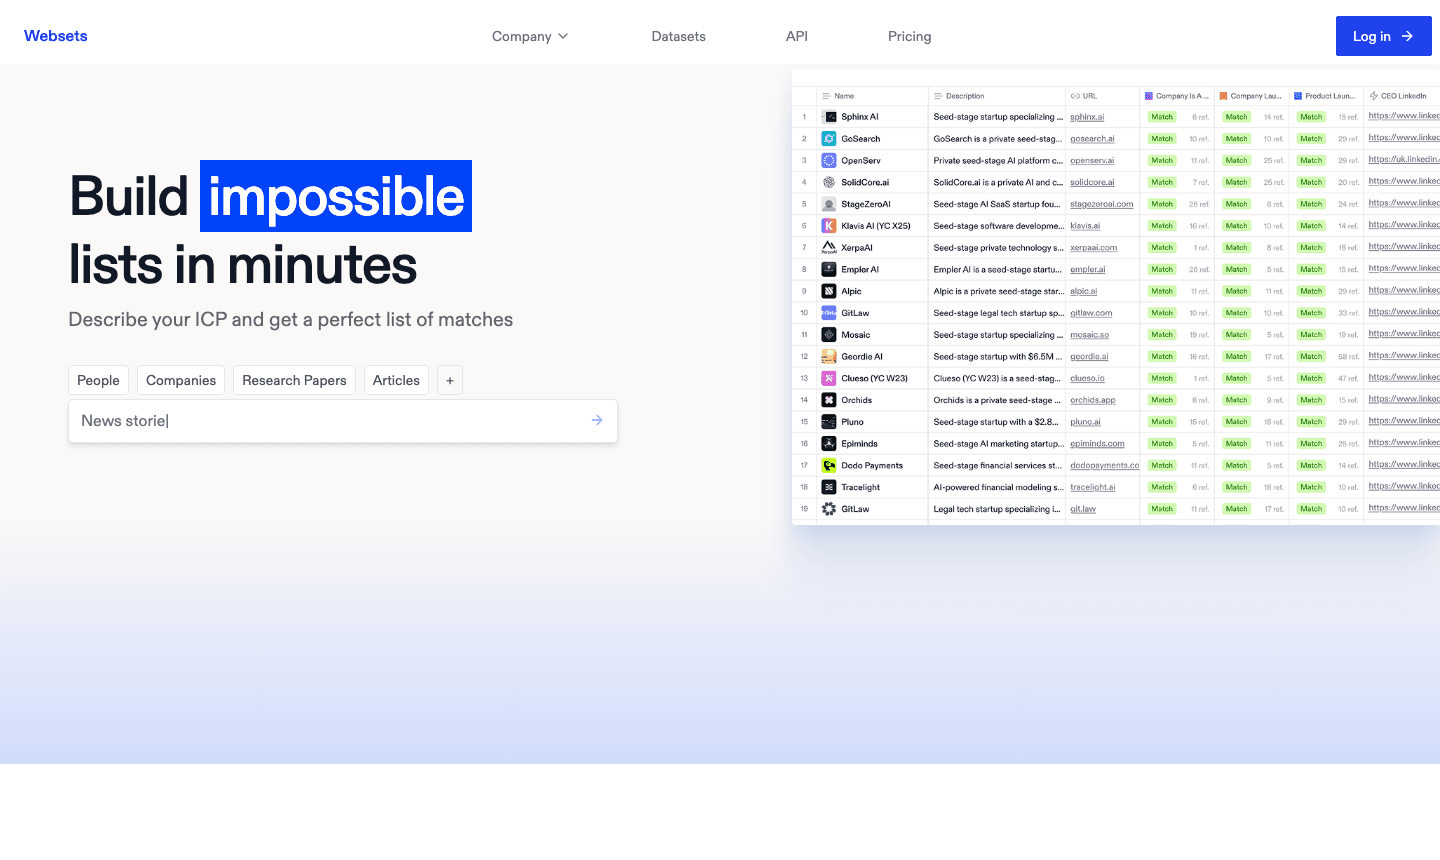This screenshot has height=860, width=1440.
Task: Click the SolidCore.ai logo icon
Action: tap(829, 182)
